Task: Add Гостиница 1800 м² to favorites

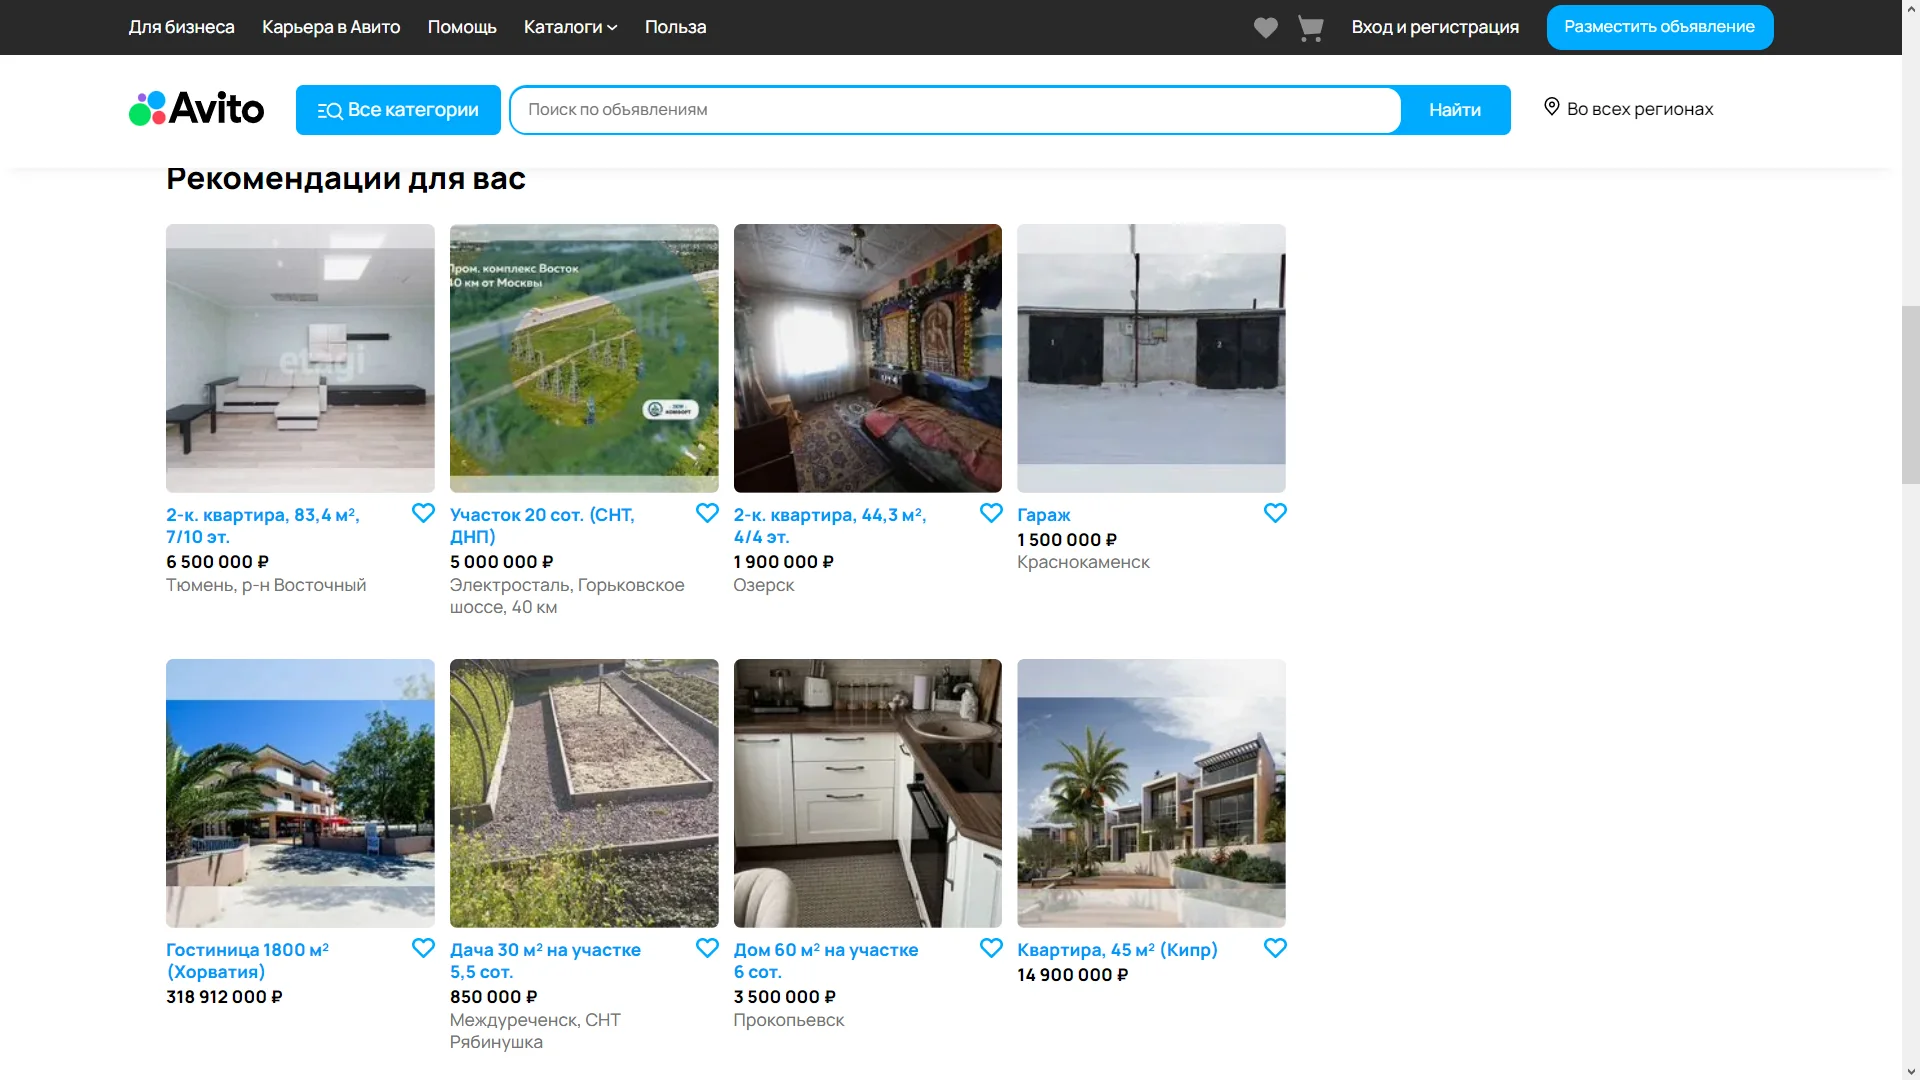Action: pos(423,948)
